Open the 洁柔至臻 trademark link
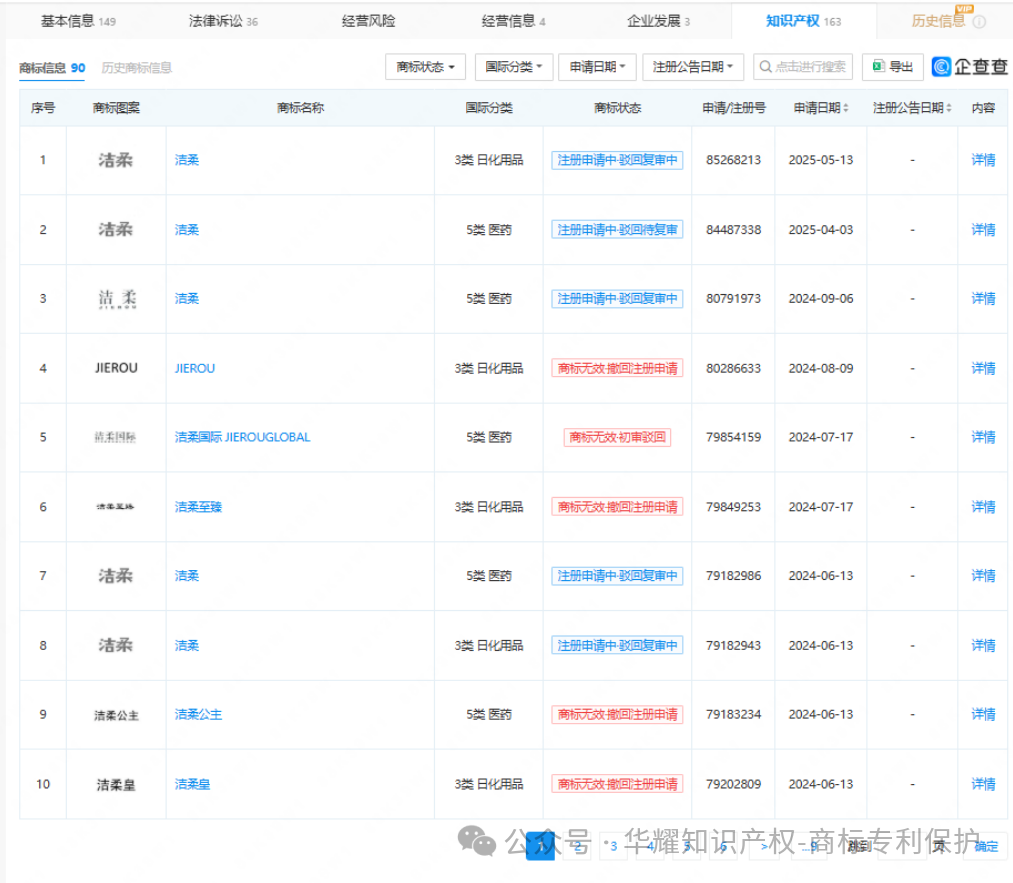 pos(198,507)
